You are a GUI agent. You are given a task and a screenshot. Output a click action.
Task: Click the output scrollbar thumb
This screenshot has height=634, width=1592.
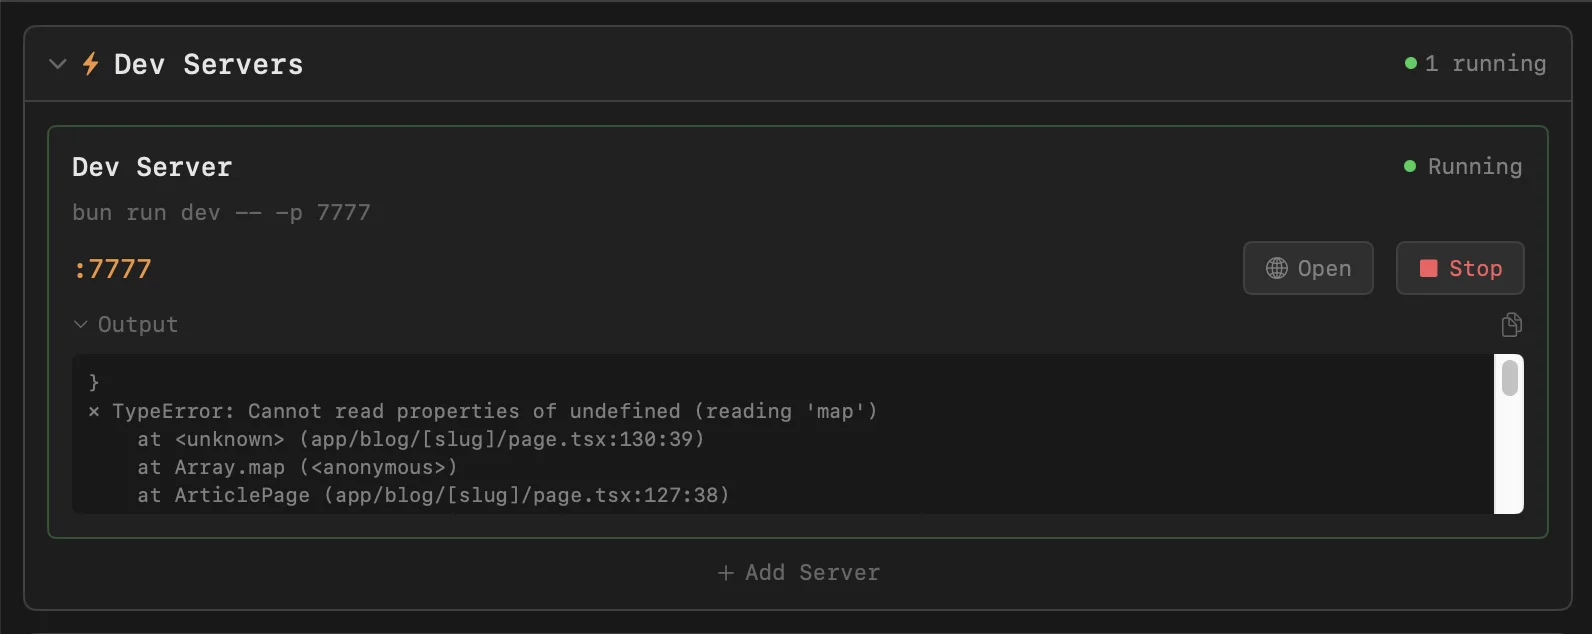click(x=1509, y=378)
